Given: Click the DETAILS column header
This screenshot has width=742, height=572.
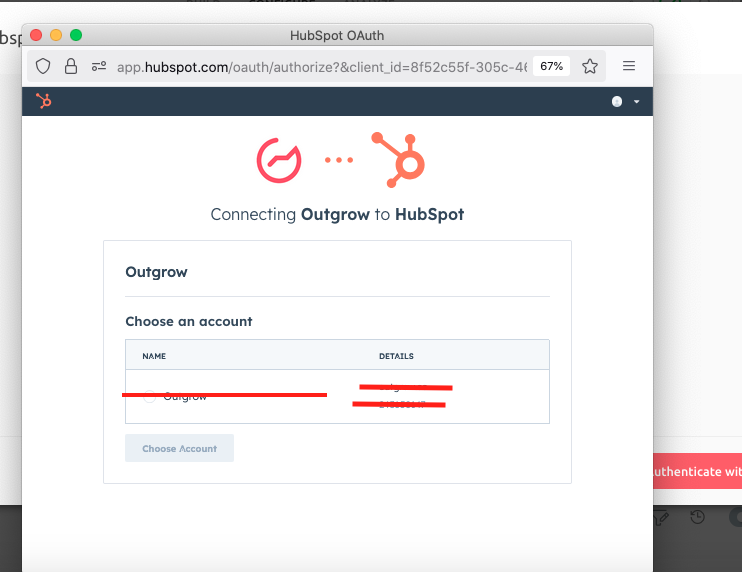Looking at the screenshot, I should [396, 356].
